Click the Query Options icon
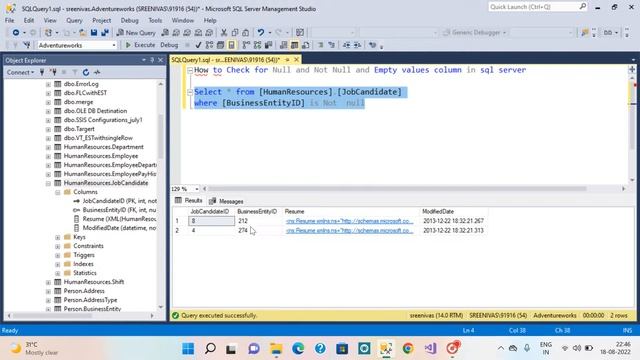The height and width of the screenshot is (360, 640). pos(220,45)
